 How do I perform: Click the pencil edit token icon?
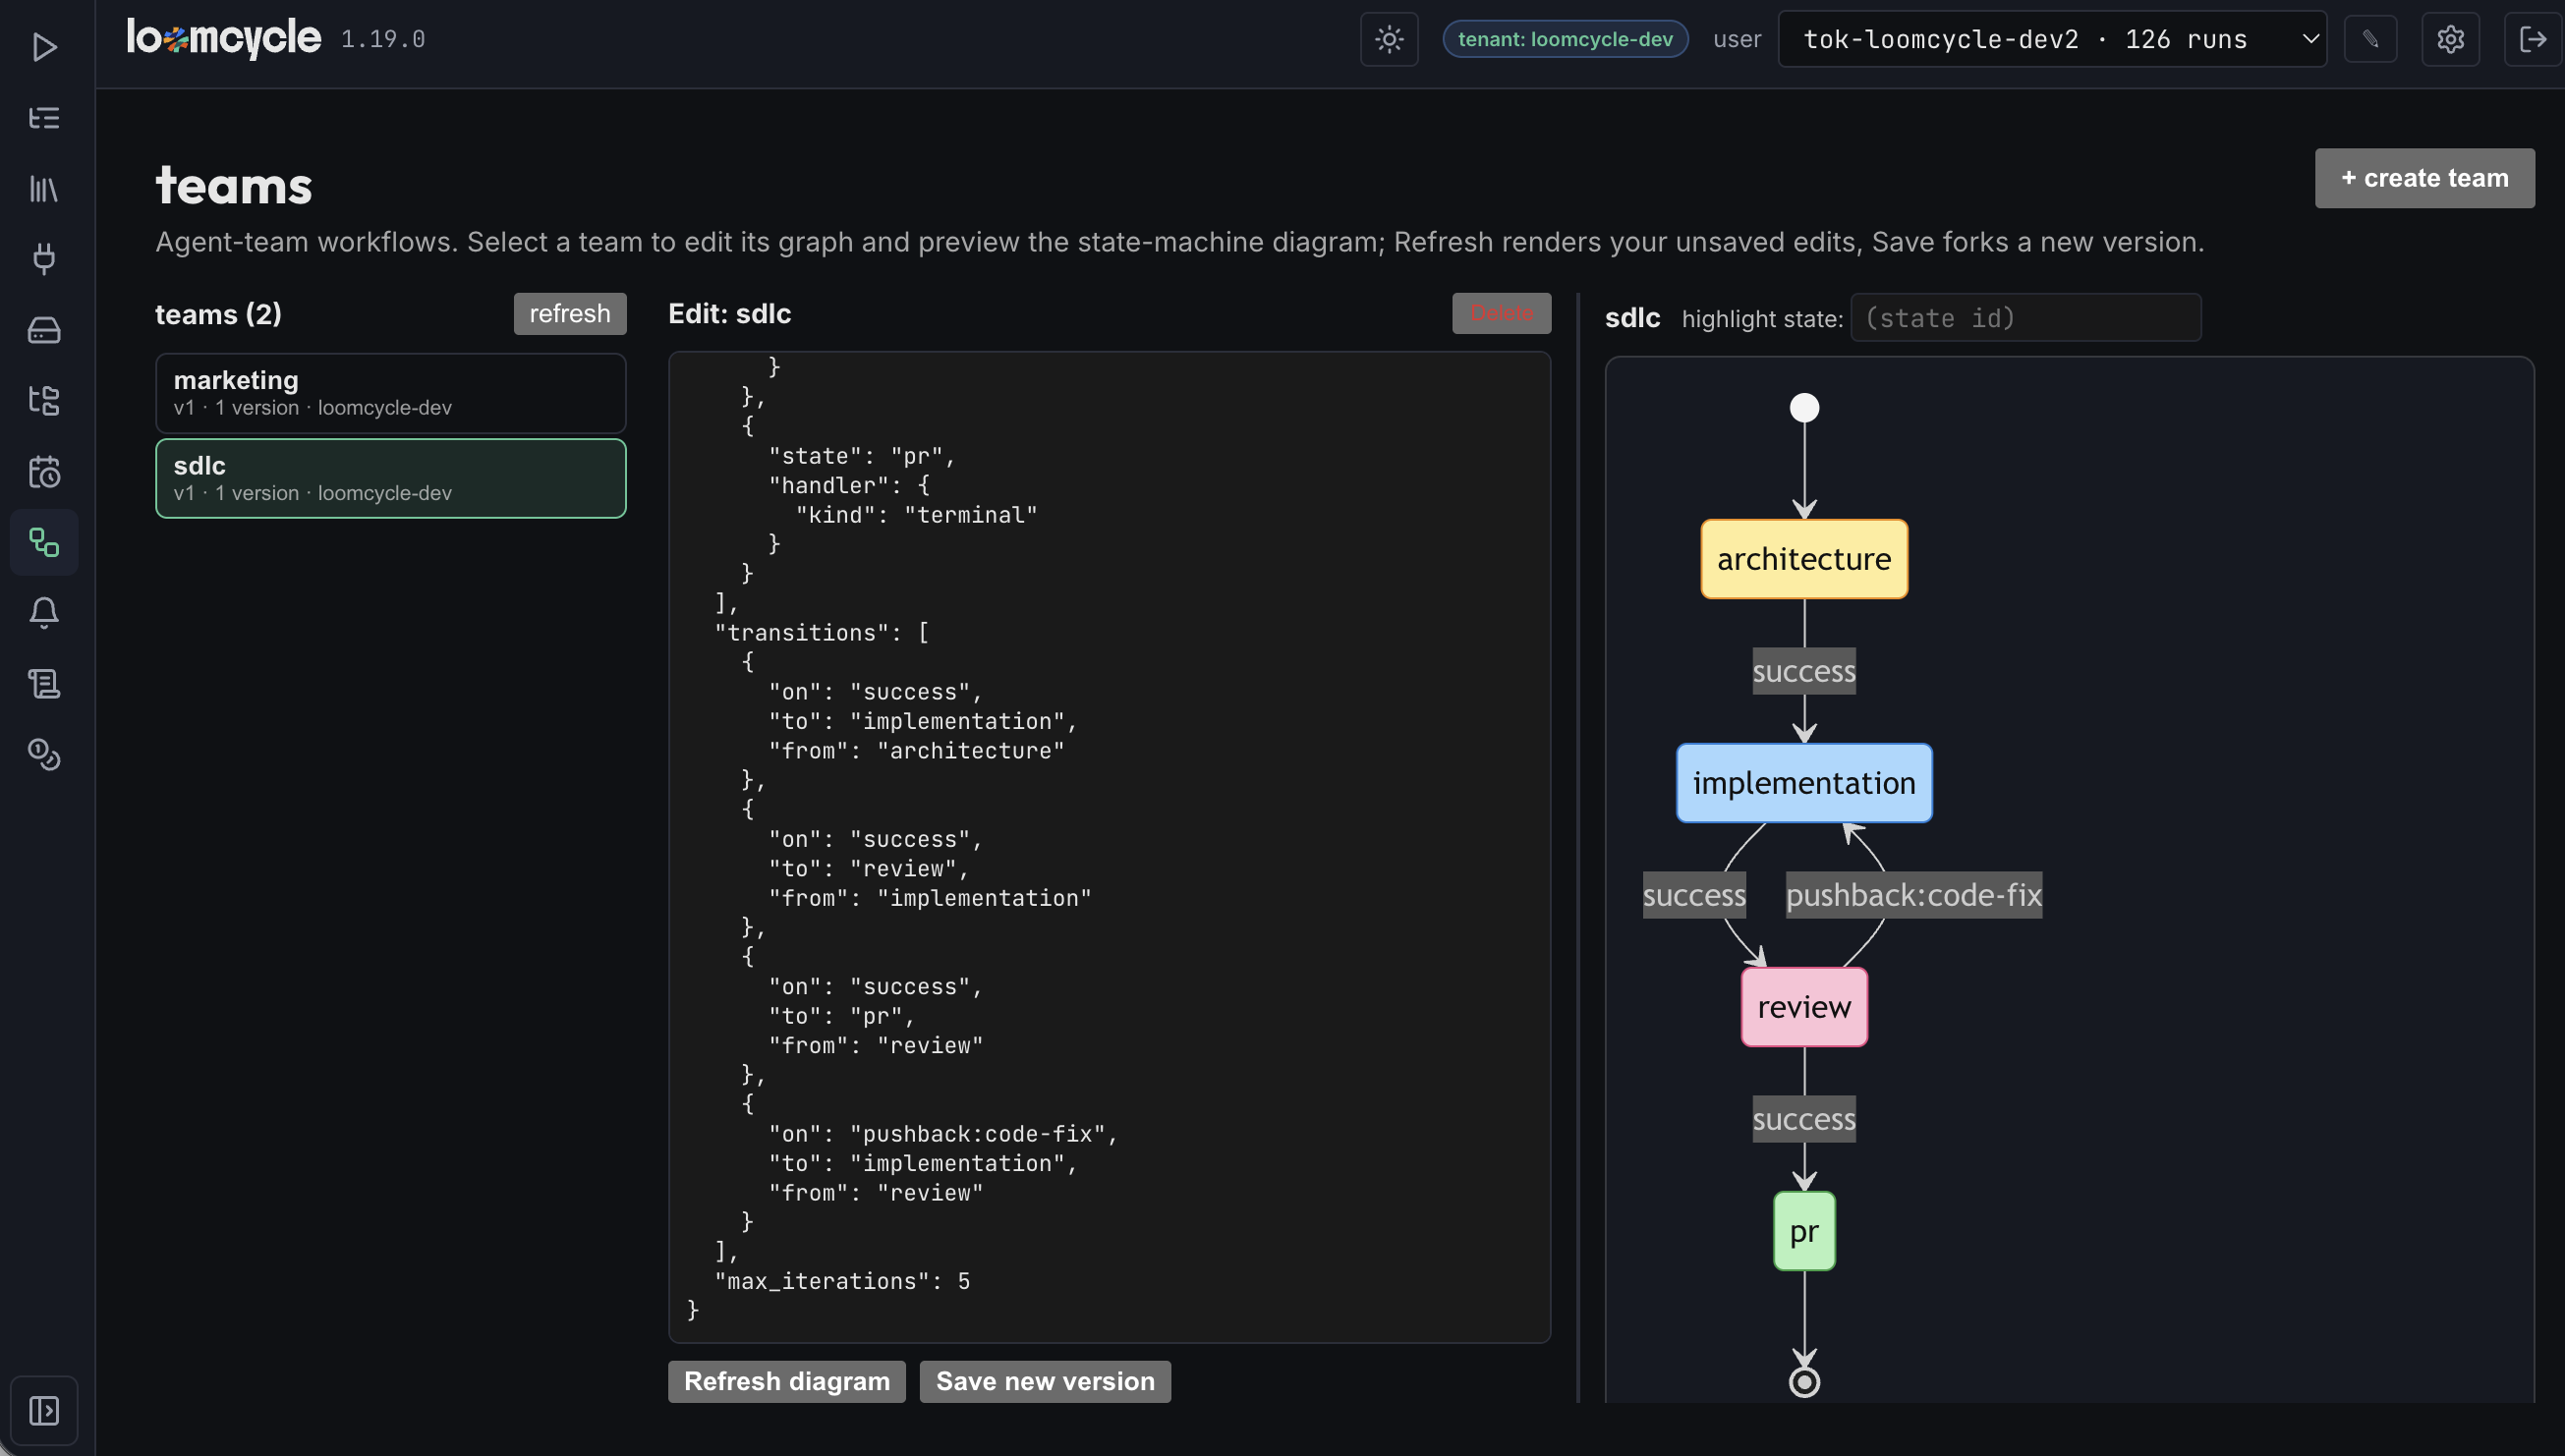(2370, 39)
